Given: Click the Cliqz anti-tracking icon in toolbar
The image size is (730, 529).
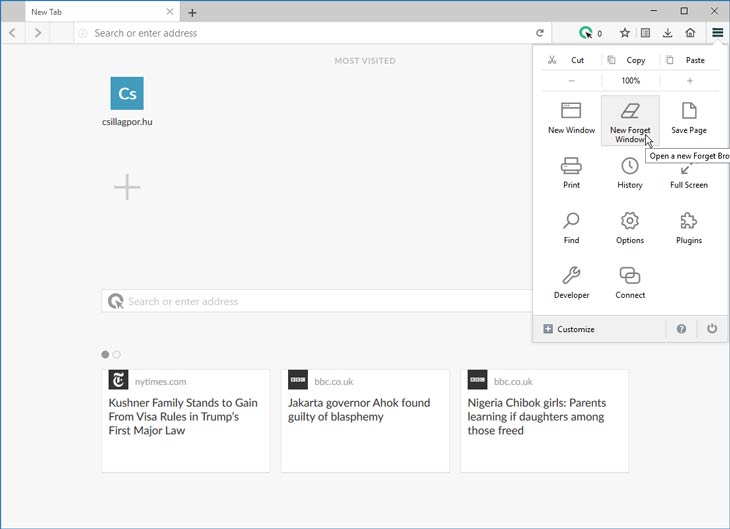Looking at the screenshot, I should [x=585, y=33].
